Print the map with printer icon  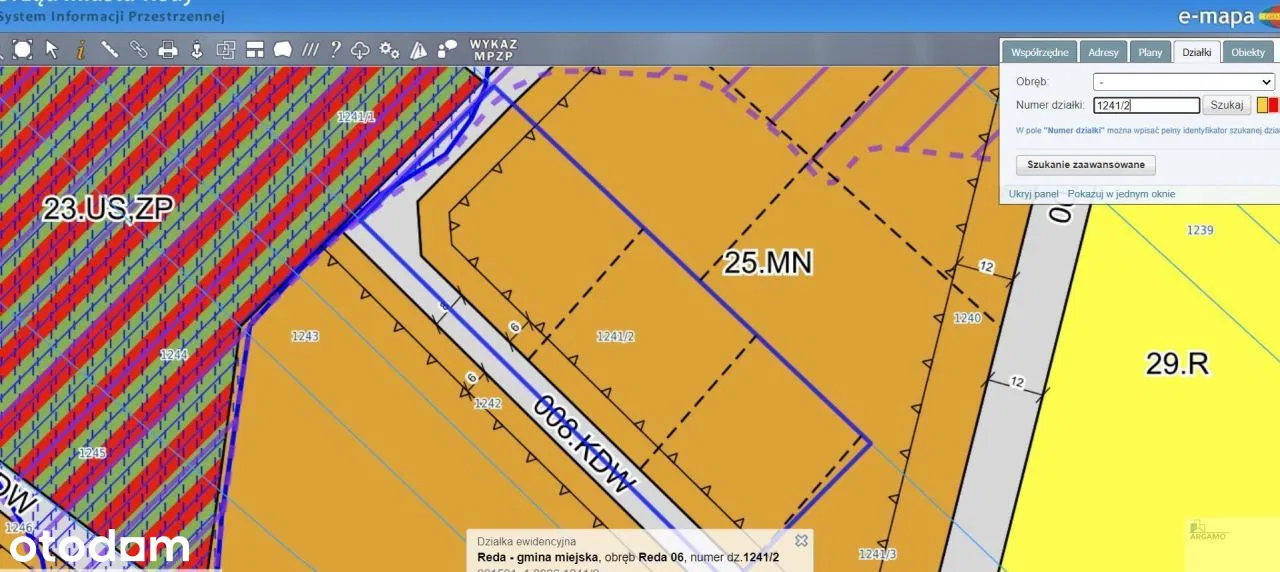168,49
